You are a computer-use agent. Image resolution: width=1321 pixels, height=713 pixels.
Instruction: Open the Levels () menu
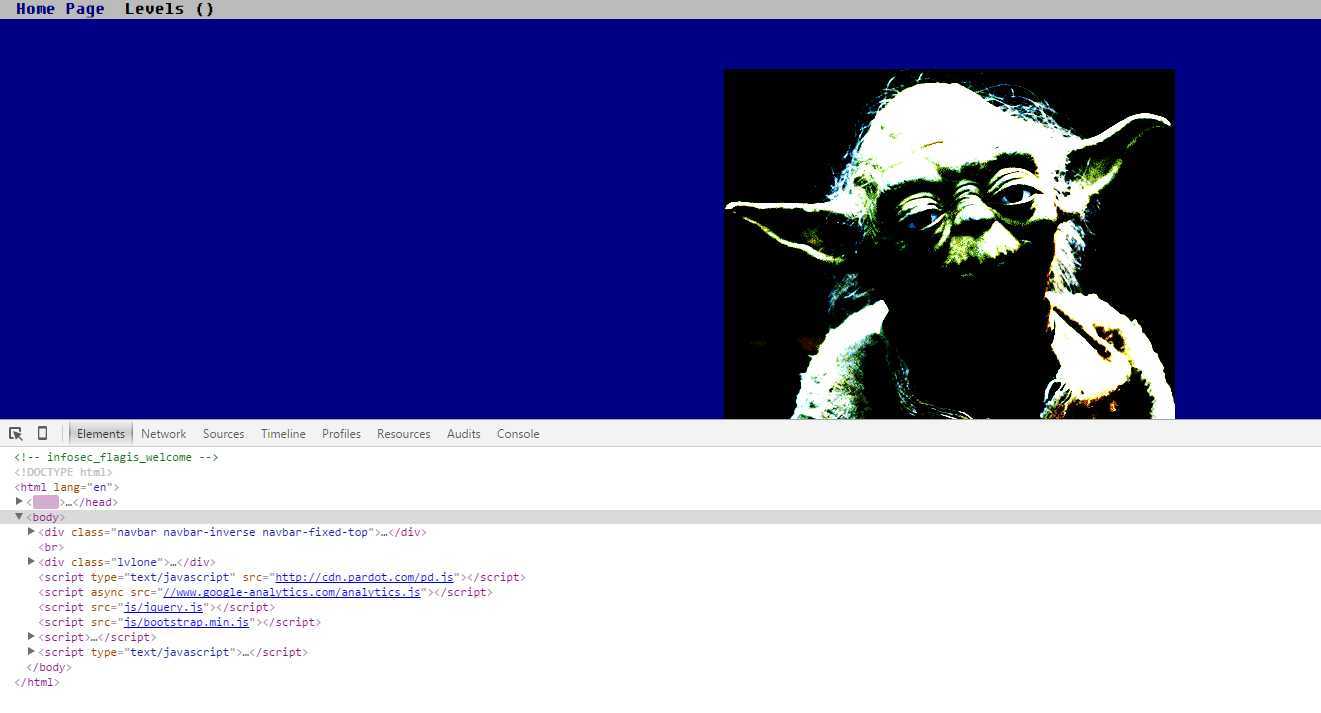coord(169,9)
